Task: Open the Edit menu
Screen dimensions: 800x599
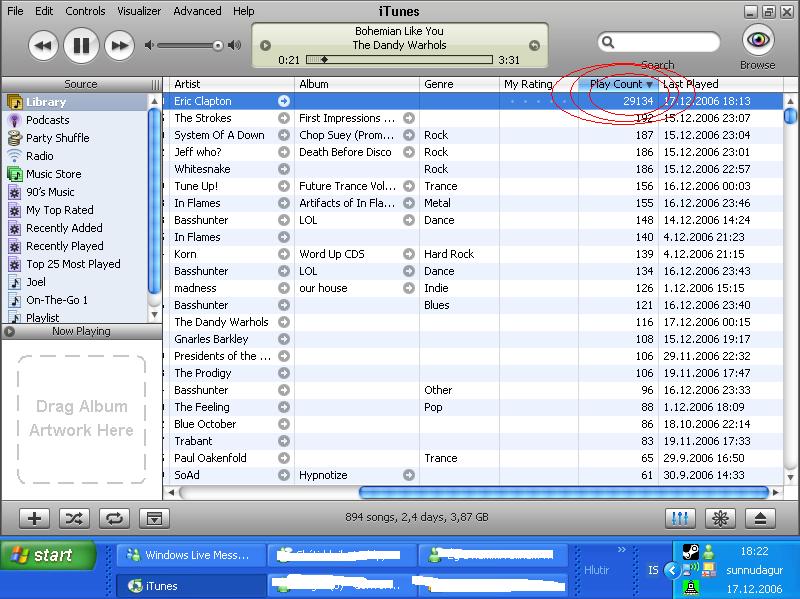Action: pos(44,11)
